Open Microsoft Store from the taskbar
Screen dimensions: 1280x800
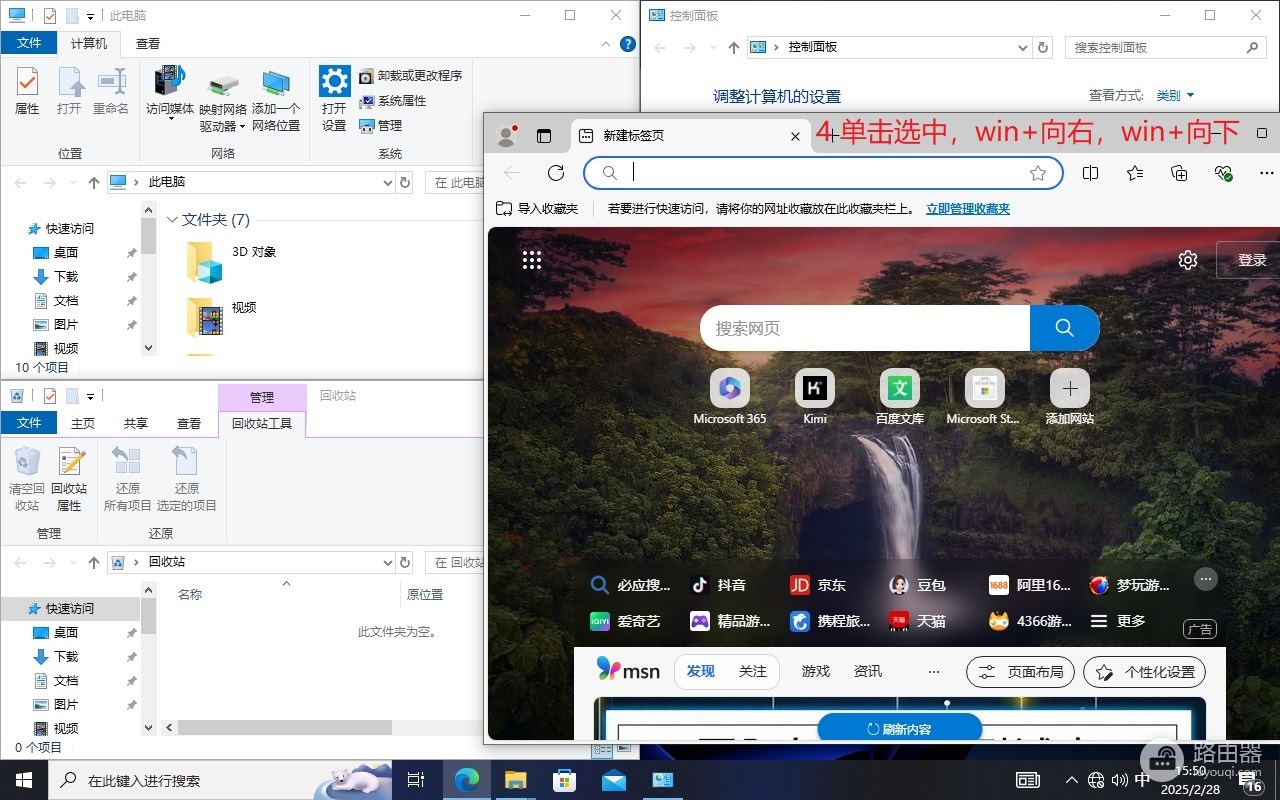tap(564, 780)
